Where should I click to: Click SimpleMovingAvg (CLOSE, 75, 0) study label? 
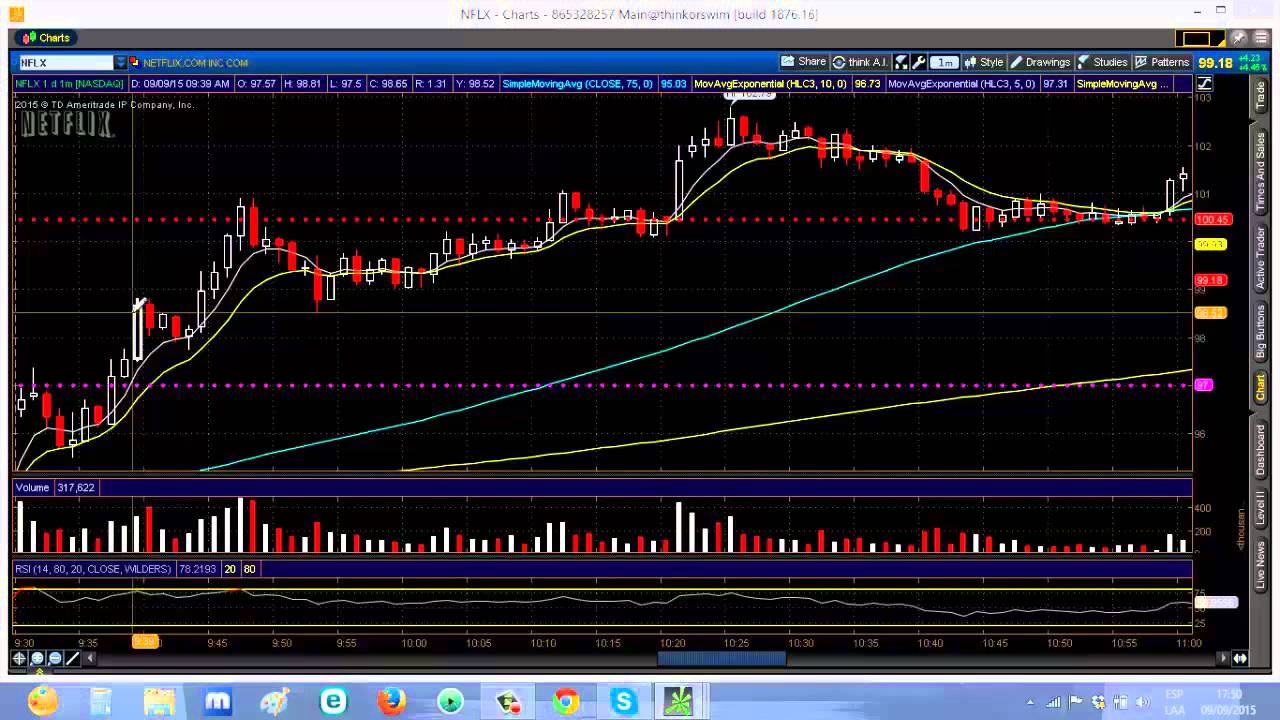click(x=578, y=84)
